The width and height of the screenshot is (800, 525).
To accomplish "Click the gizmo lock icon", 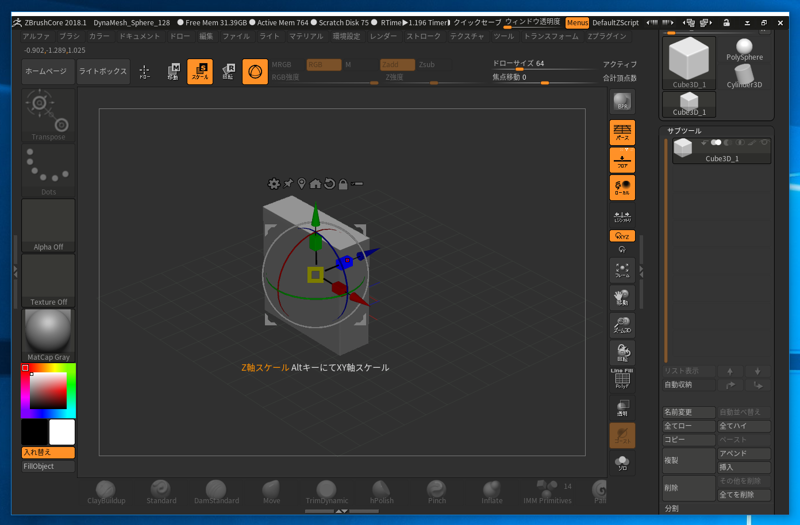I will click(x=343, y=184).
